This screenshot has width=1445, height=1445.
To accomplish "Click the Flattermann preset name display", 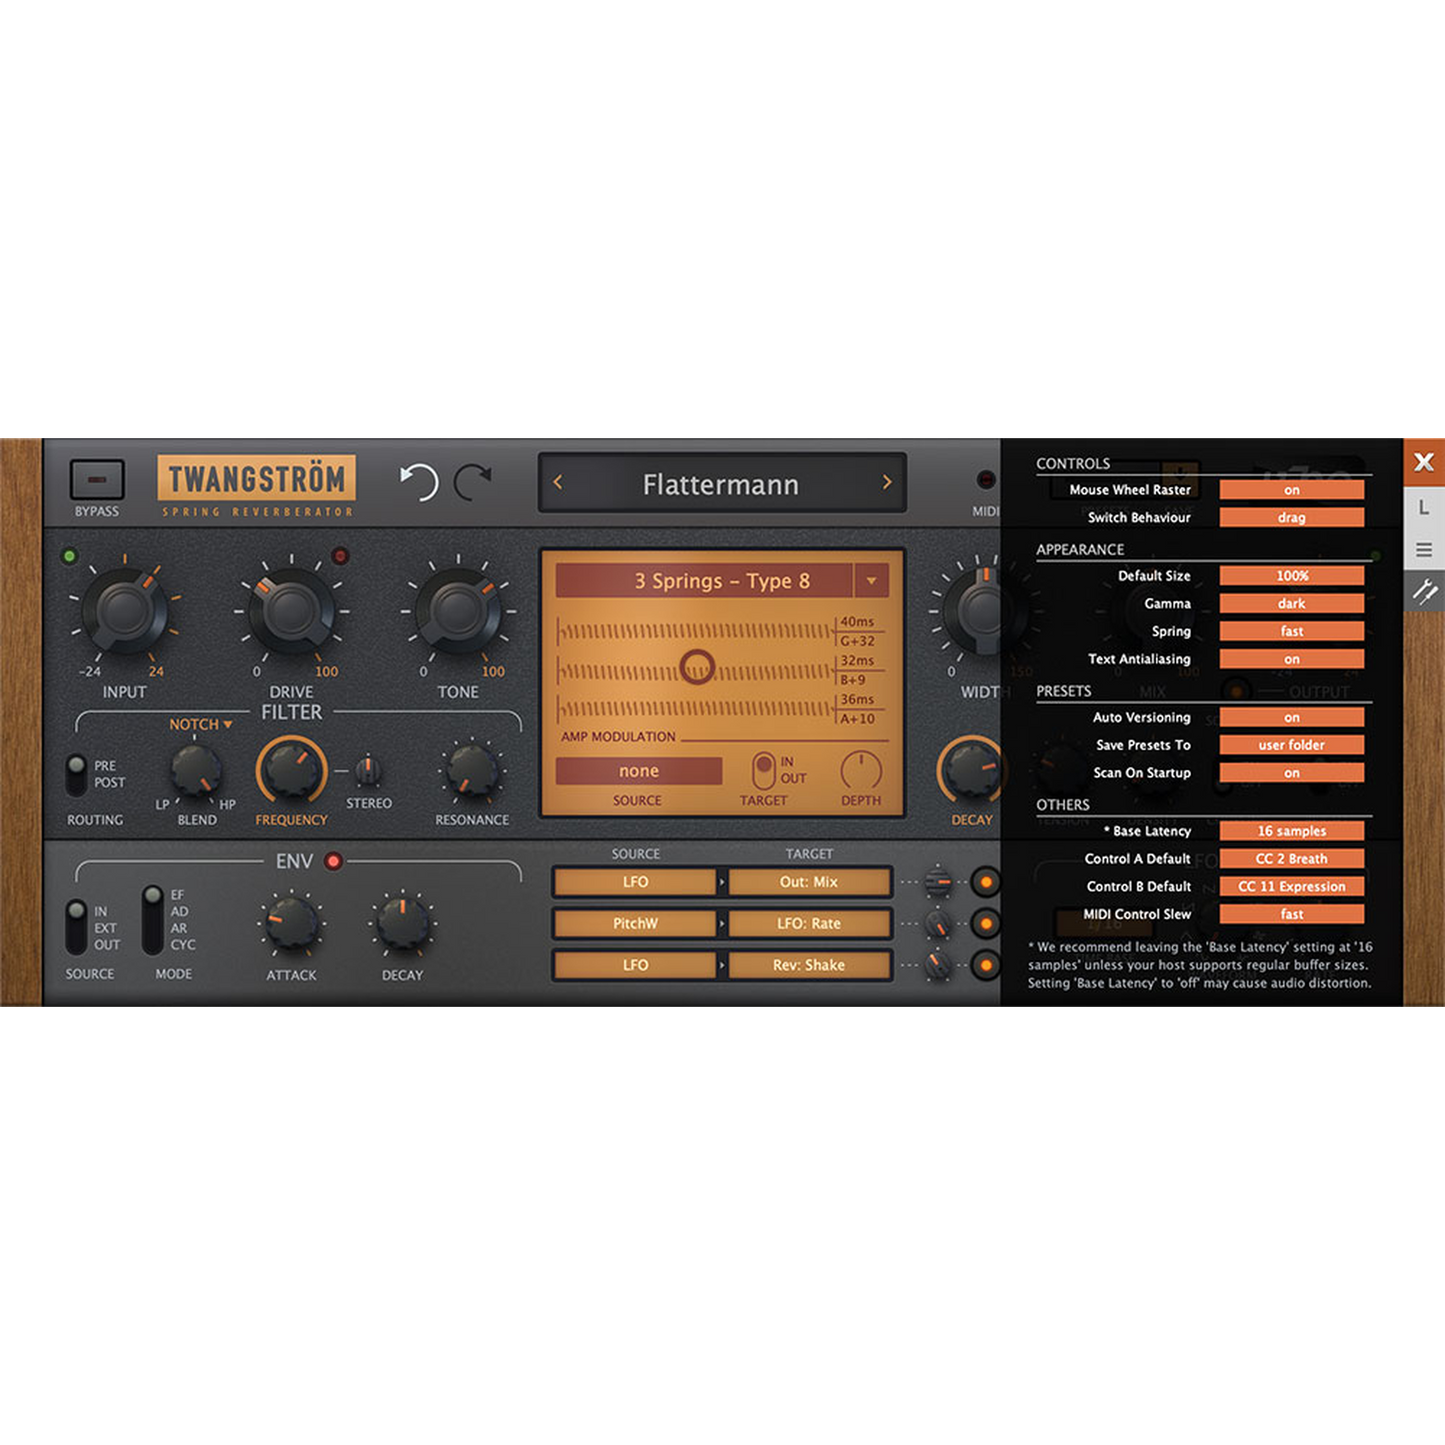I will (x=720, y=485).
